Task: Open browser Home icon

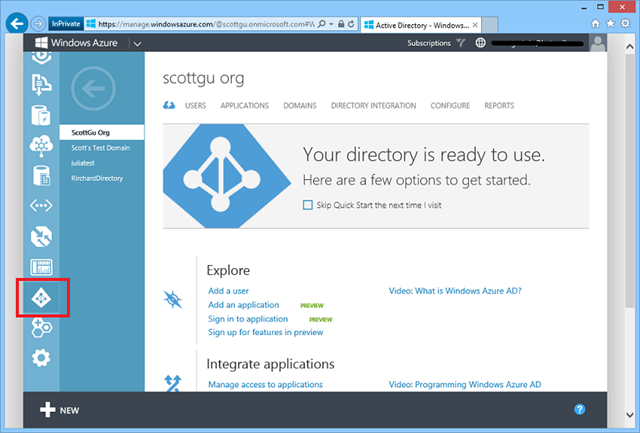Action: pyautogui.click(x=596, y=24)
